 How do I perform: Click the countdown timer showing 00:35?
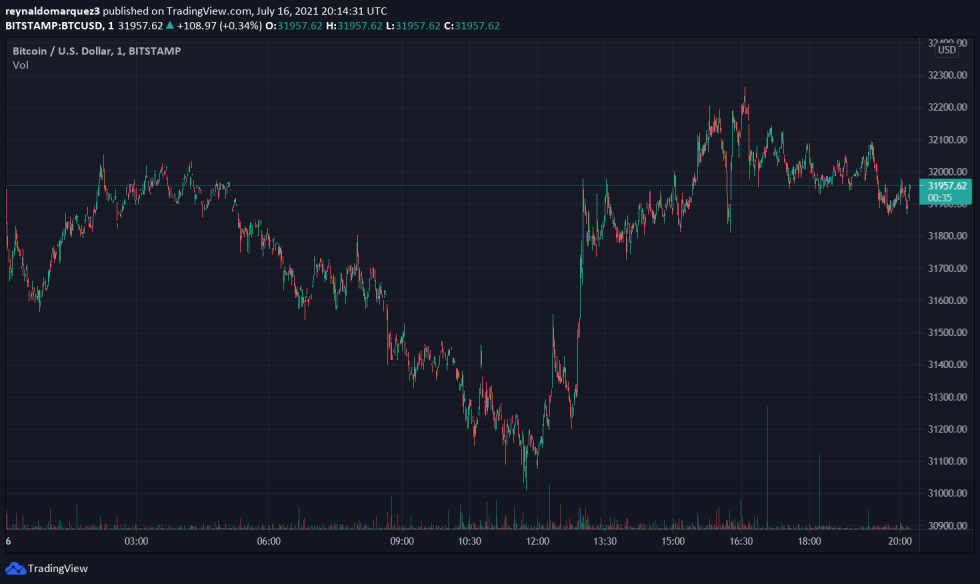coord(938,197)
